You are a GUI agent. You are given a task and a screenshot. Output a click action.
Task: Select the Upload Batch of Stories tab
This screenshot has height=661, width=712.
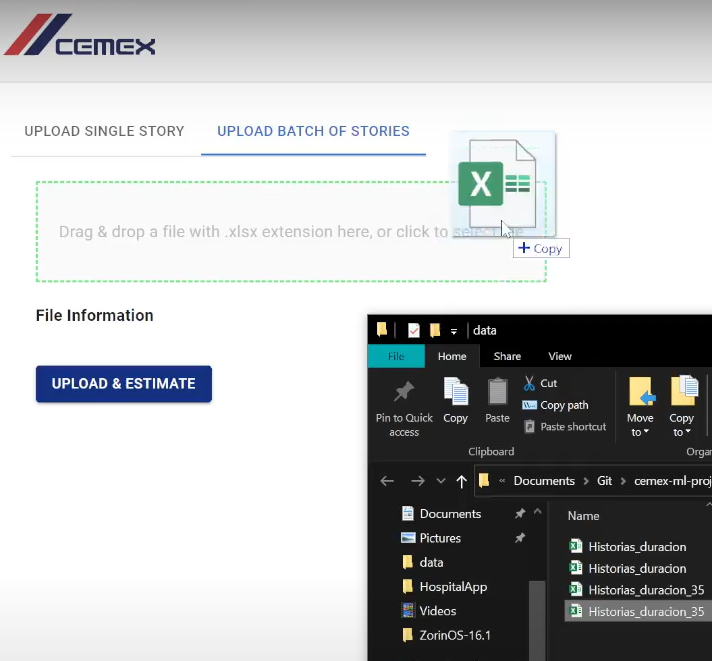tap(313, 131)
